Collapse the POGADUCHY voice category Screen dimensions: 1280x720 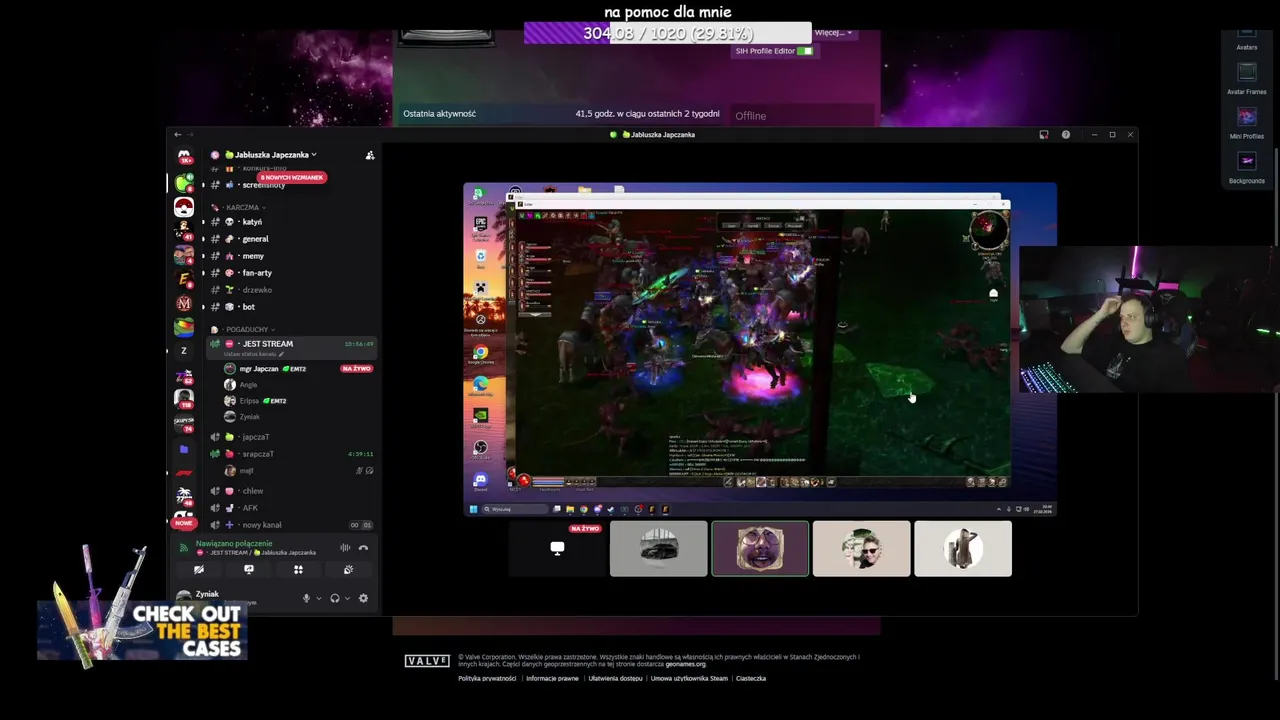click(x=244, y=329)
